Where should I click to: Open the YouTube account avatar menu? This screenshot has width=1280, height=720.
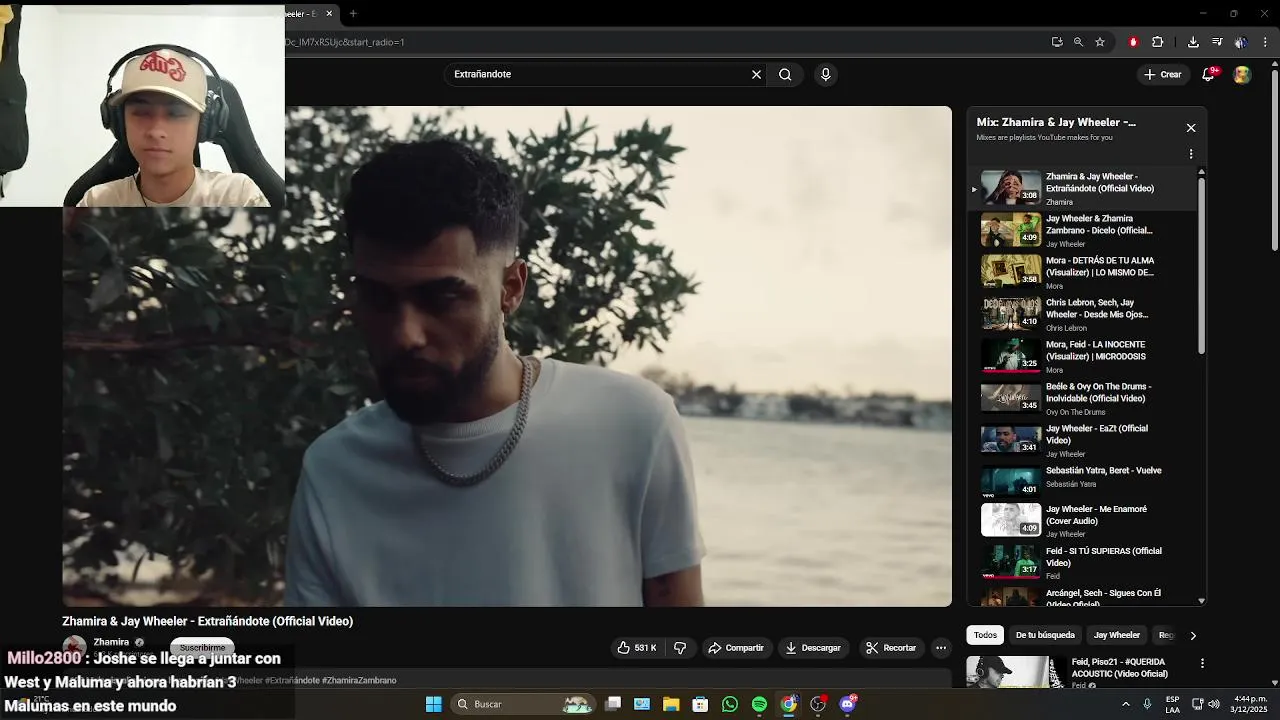[x=1242, y=74]
